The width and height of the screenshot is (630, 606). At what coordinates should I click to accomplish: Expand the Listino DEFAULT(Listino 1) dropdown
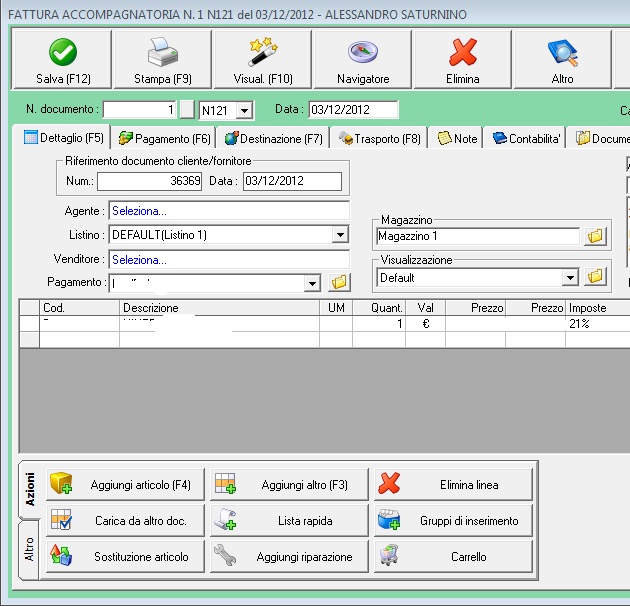coord(340,235)
